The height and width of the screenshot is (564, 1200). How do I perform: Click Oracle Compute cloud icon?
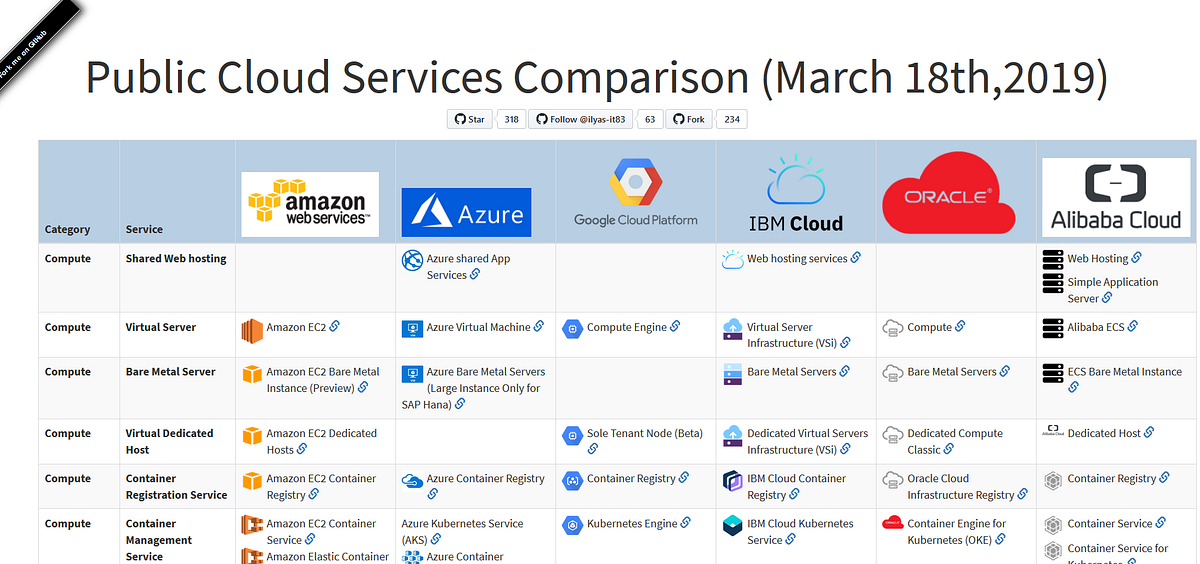click(x=892, y=327)
